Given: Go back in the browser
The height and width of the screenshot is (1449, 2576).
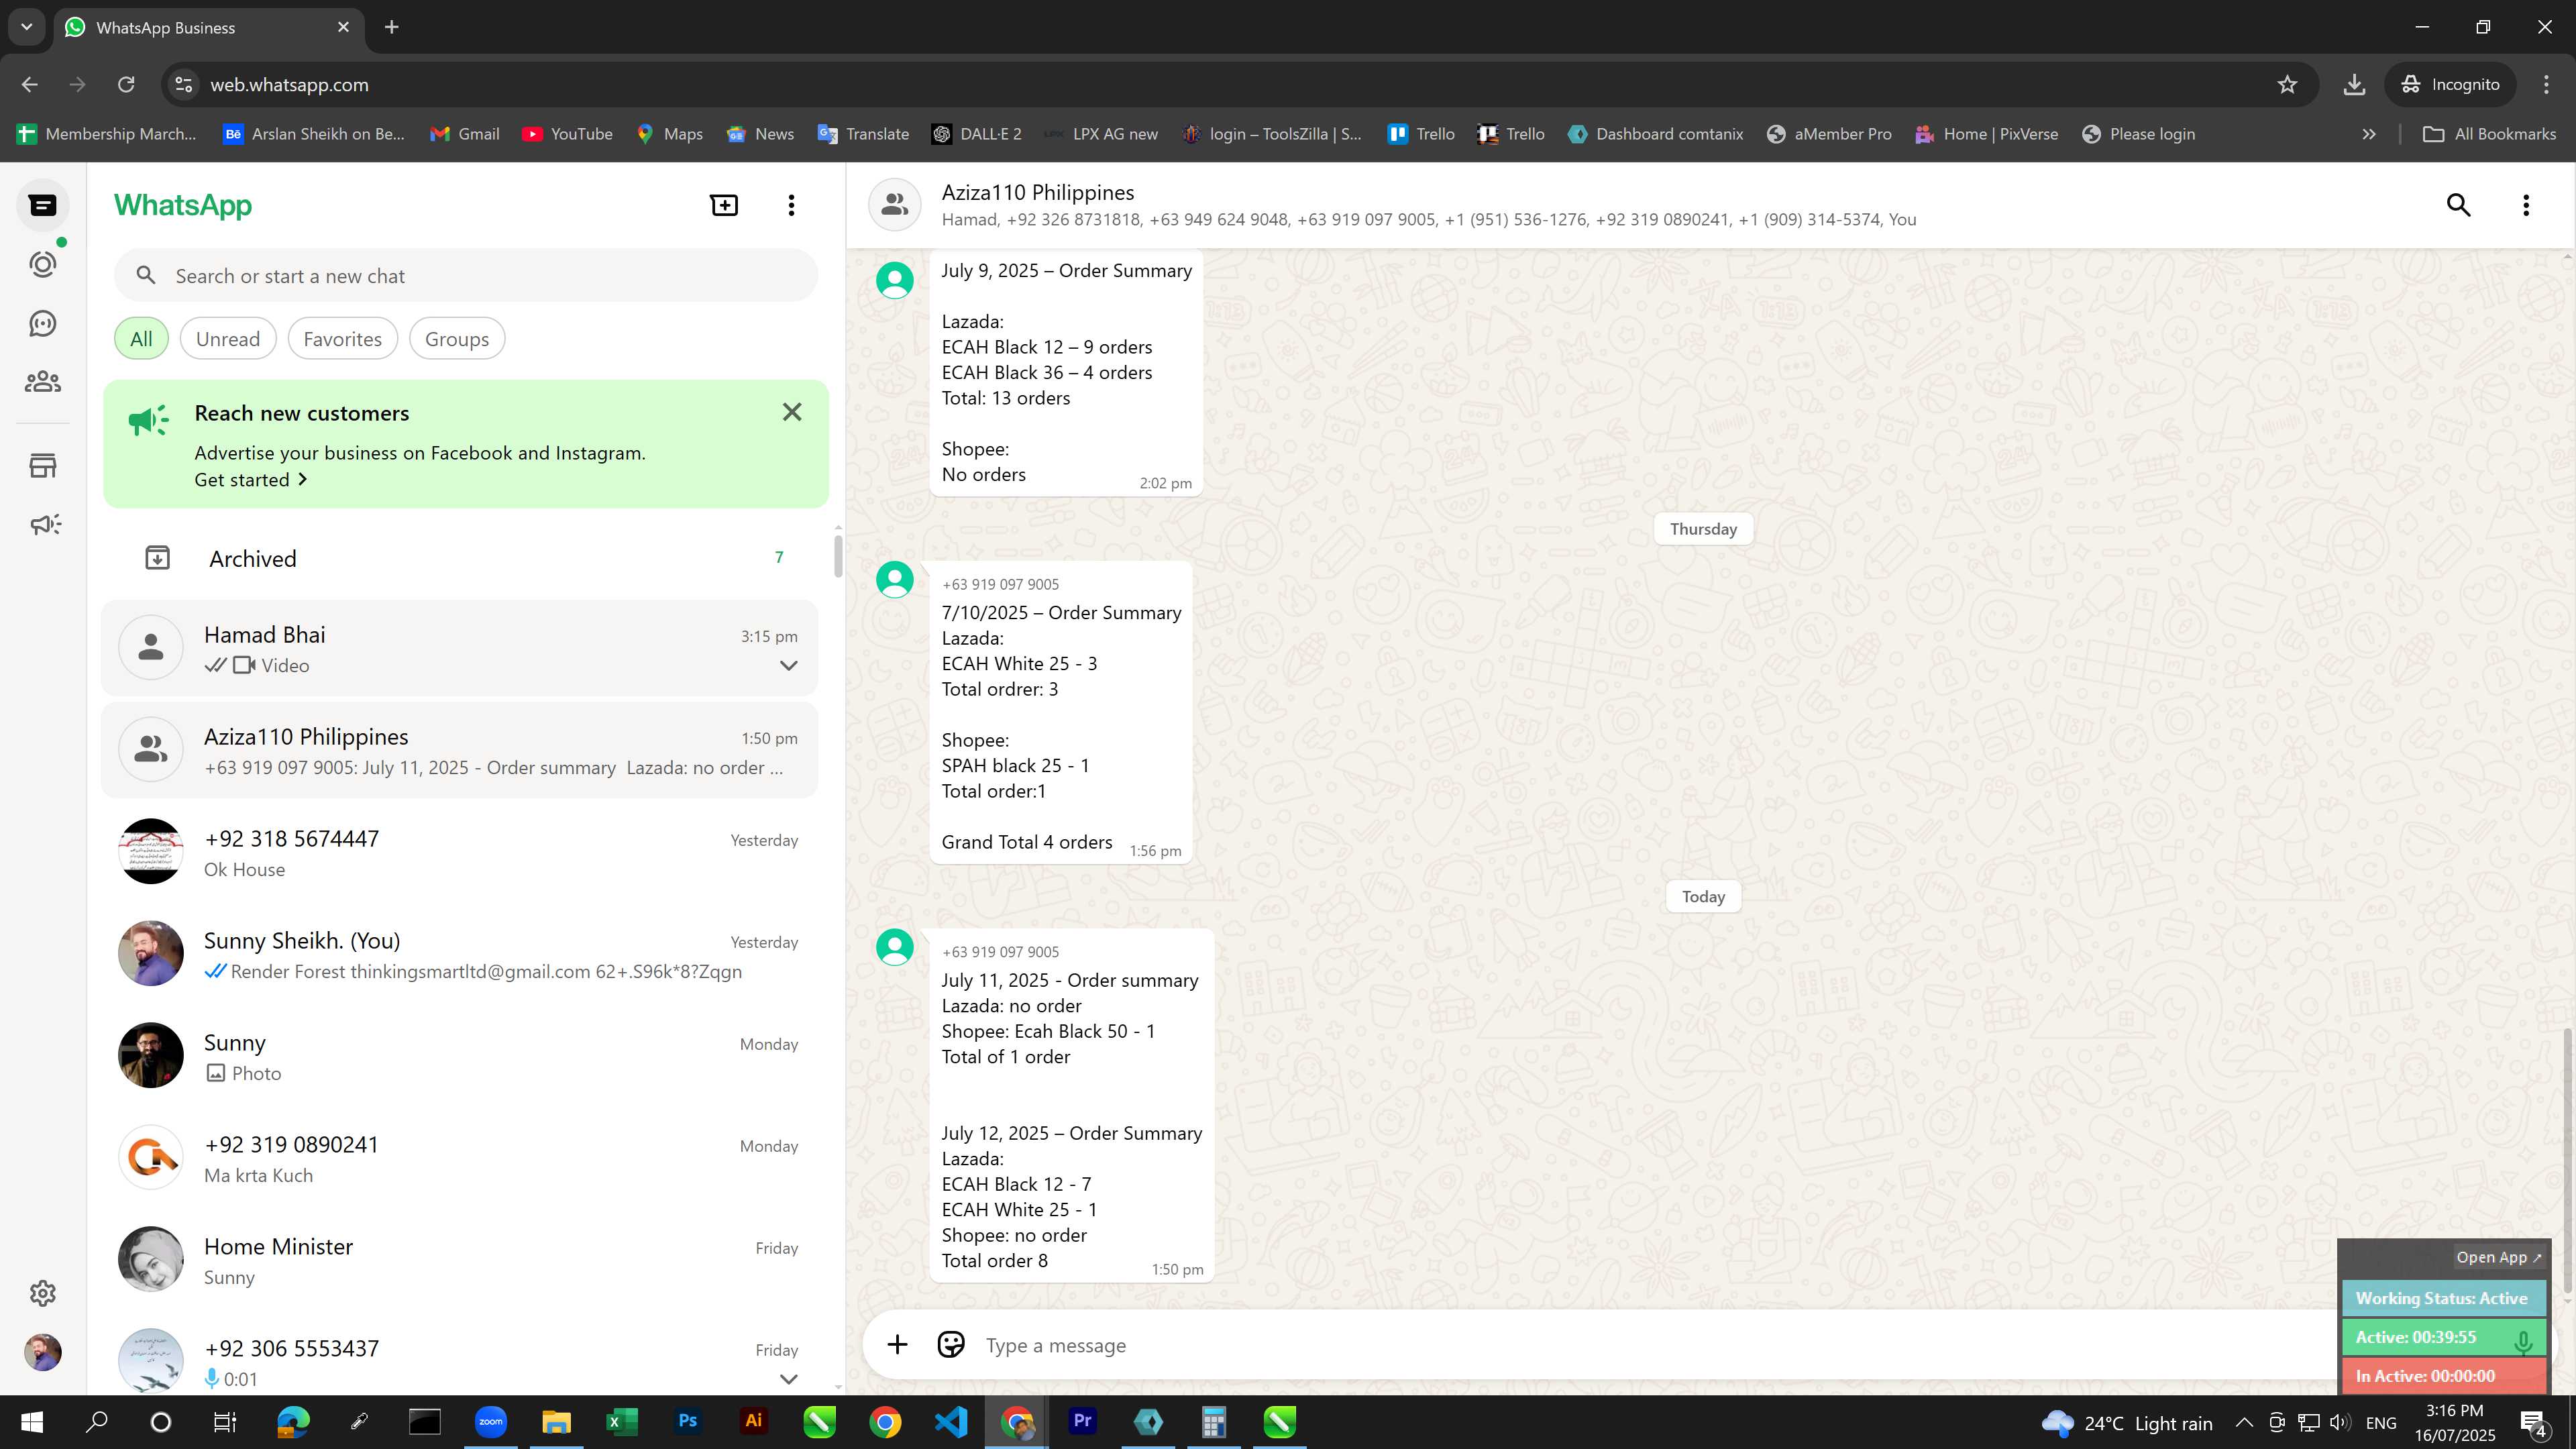Looking at the screenshot, I should click(x=30, y=85).
